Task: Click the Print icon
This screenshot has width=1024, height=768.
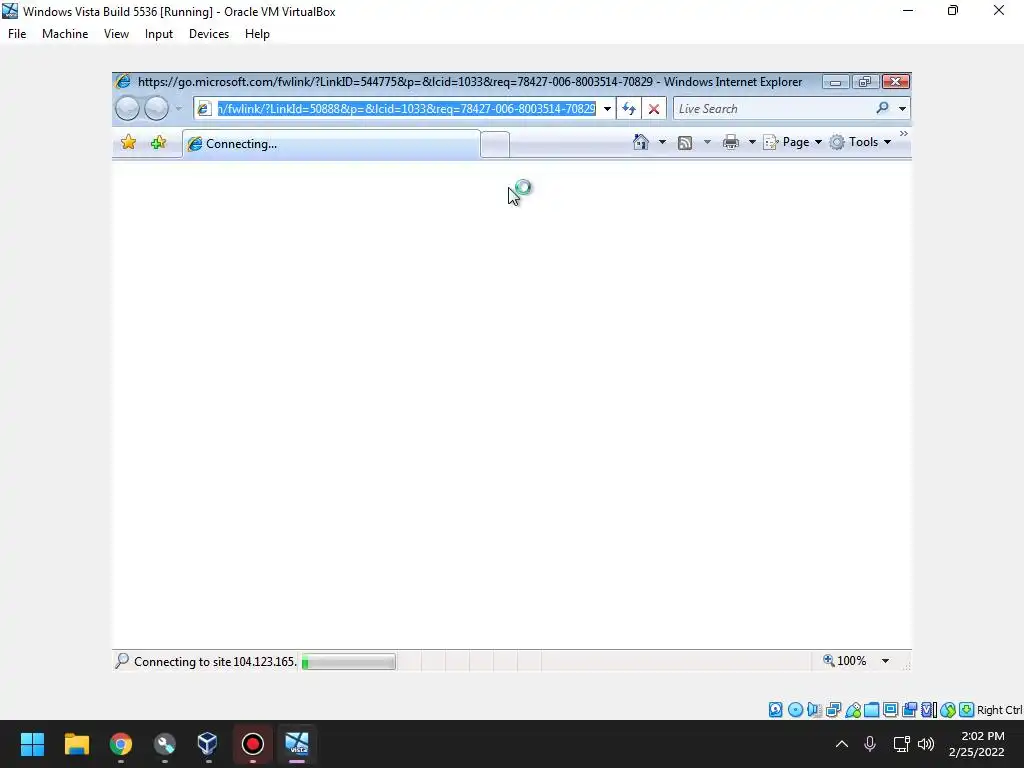Action: tap(731, 142)
